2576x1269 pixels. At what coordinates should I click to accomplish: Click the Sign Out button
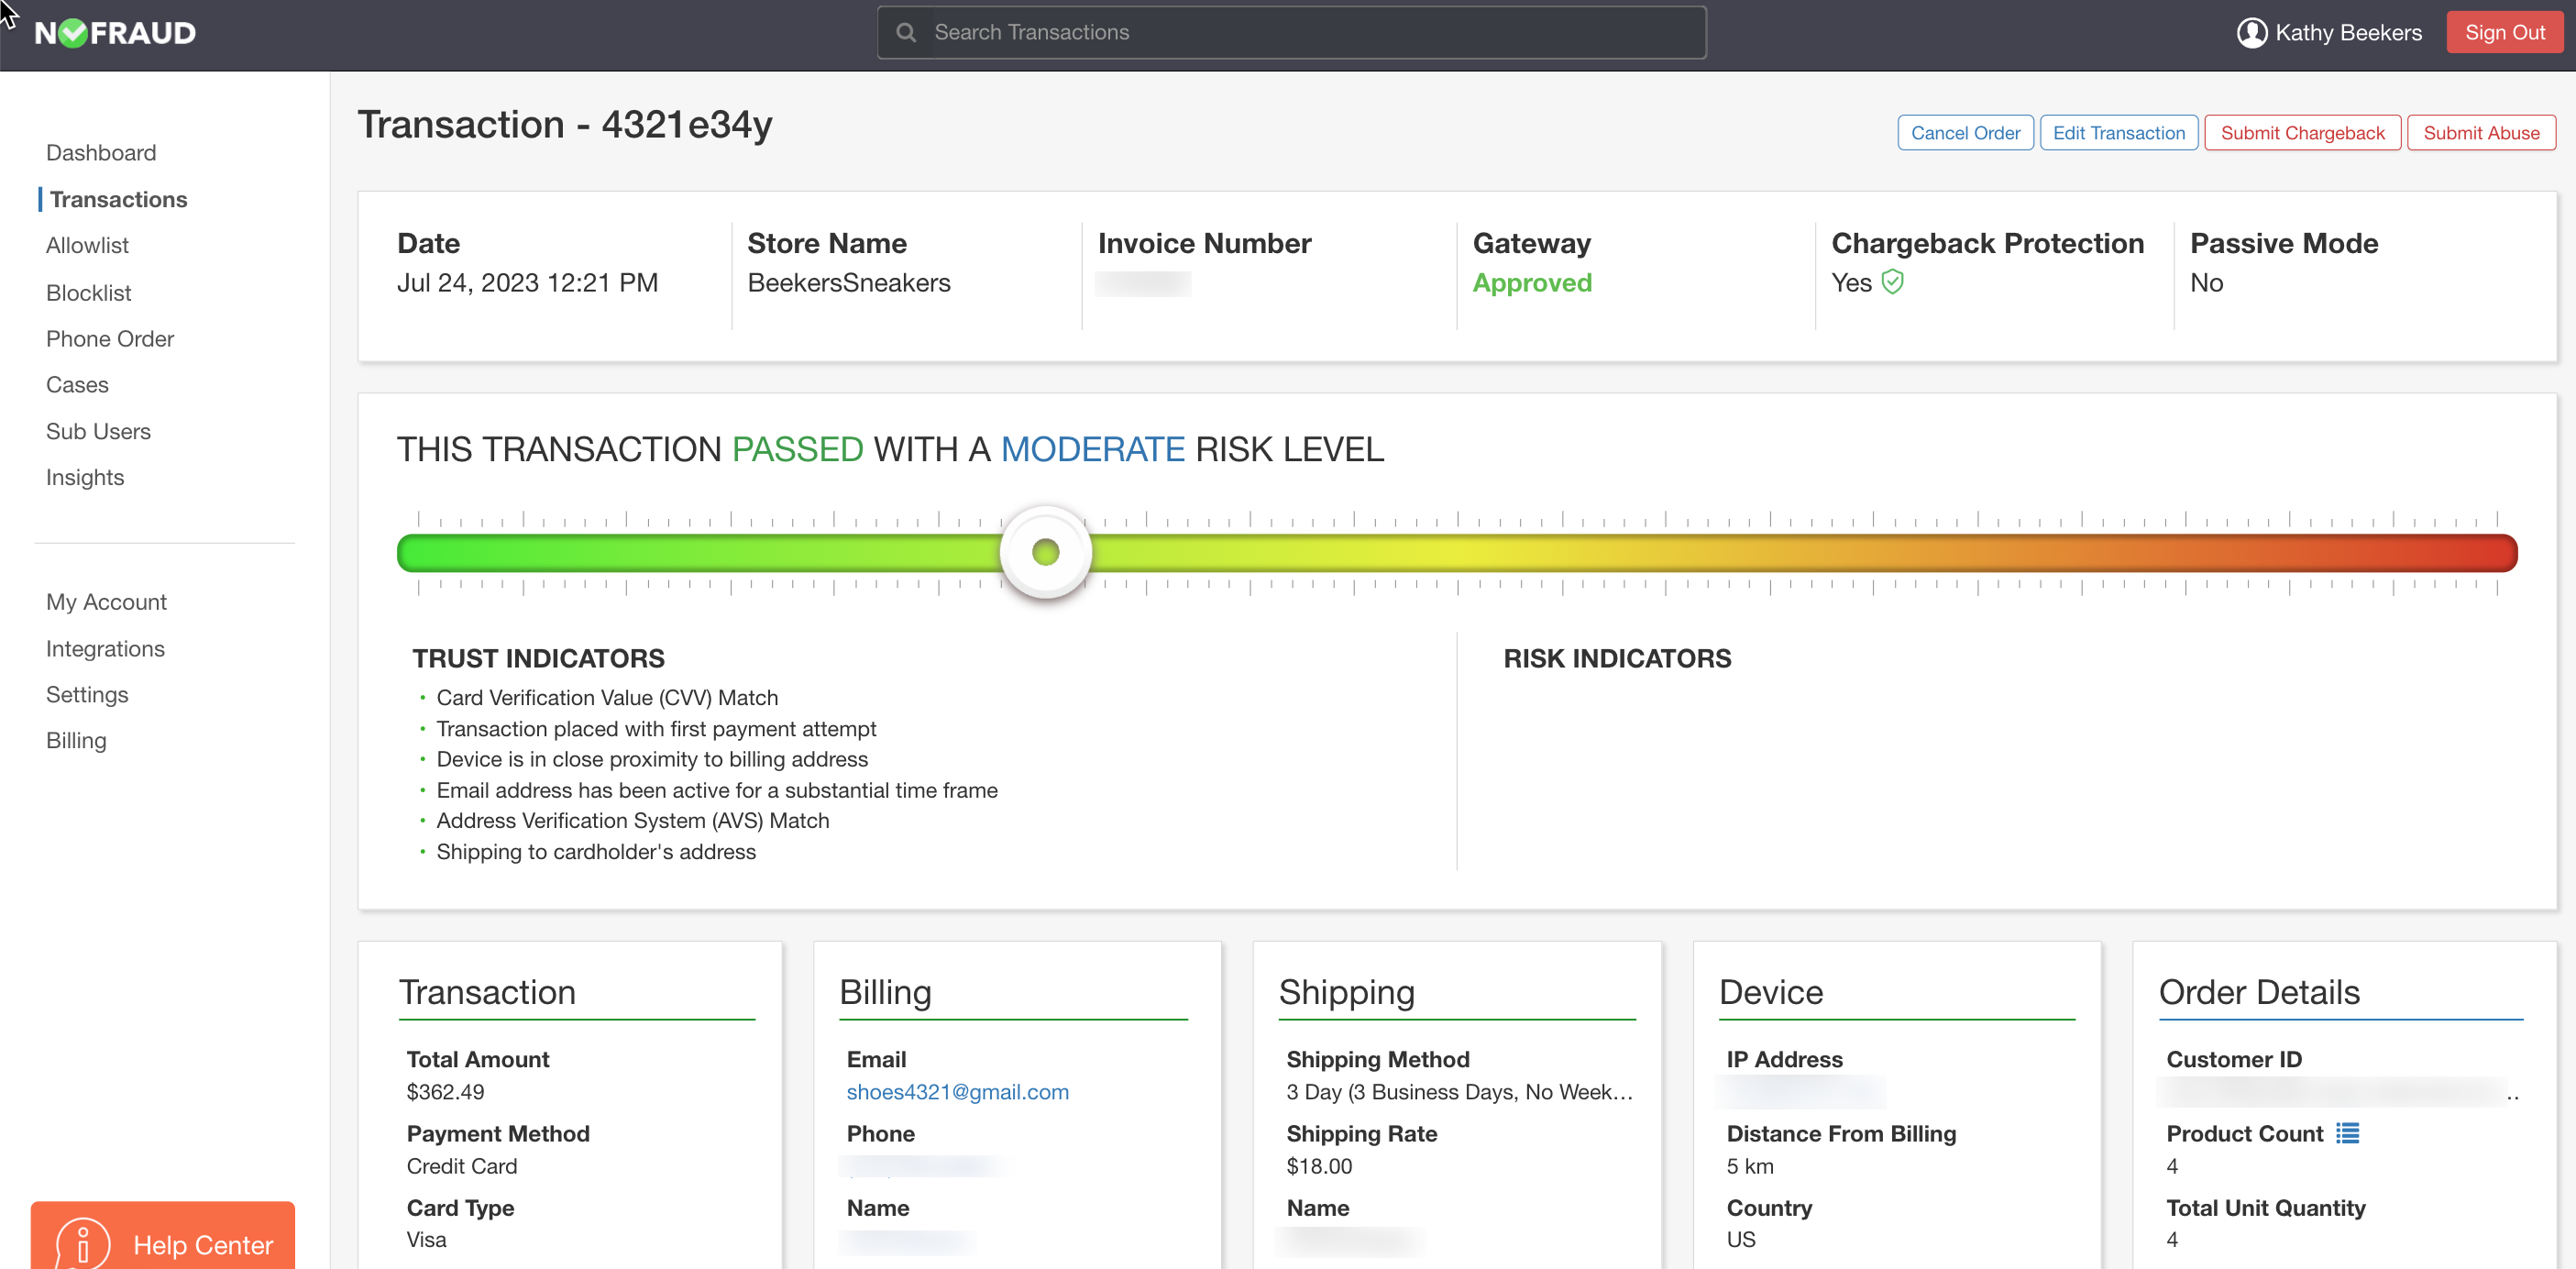[2504, 31]
